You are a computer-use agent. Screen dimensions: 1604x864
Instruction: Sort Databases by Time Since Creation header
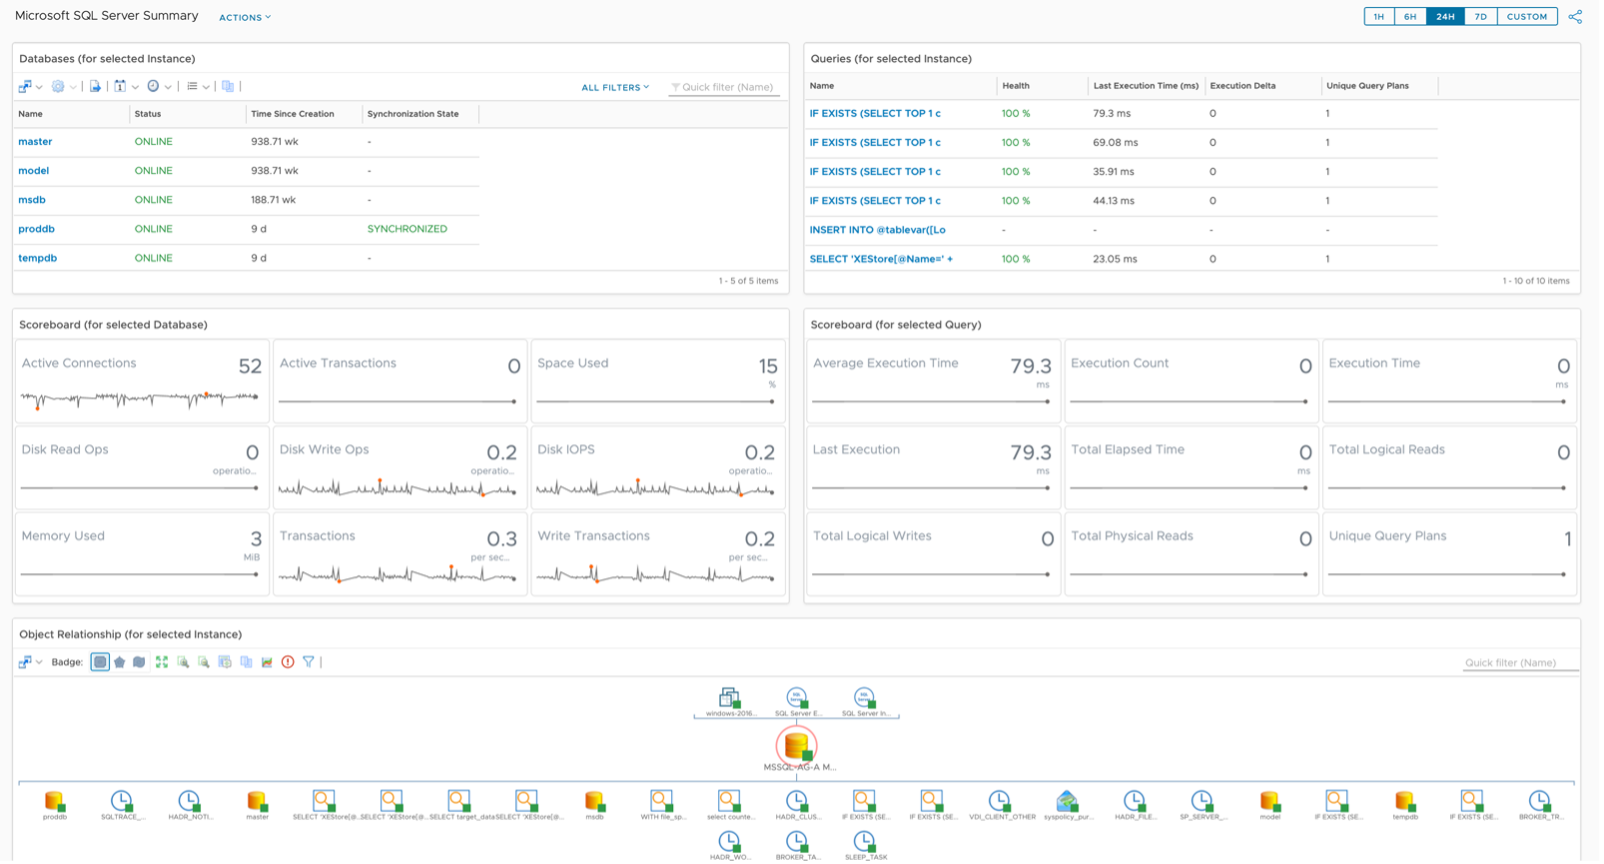click(x=293, y=115)
